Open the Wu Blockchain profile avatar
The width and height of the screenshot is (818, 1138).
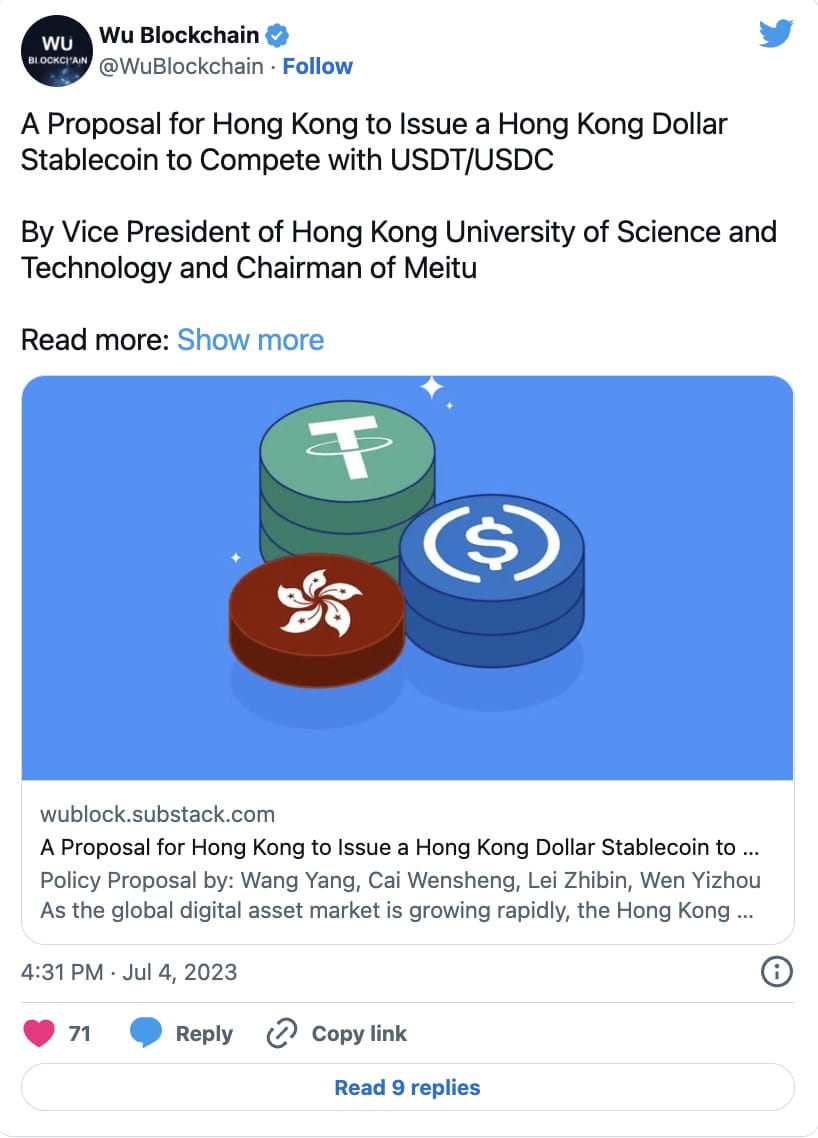57,51
